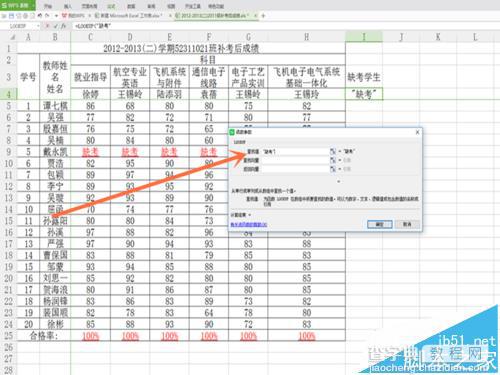Viewport: 500px width, 375px height.
Task: Open the 审阅 ribbon tab
Action: point(151,6)
